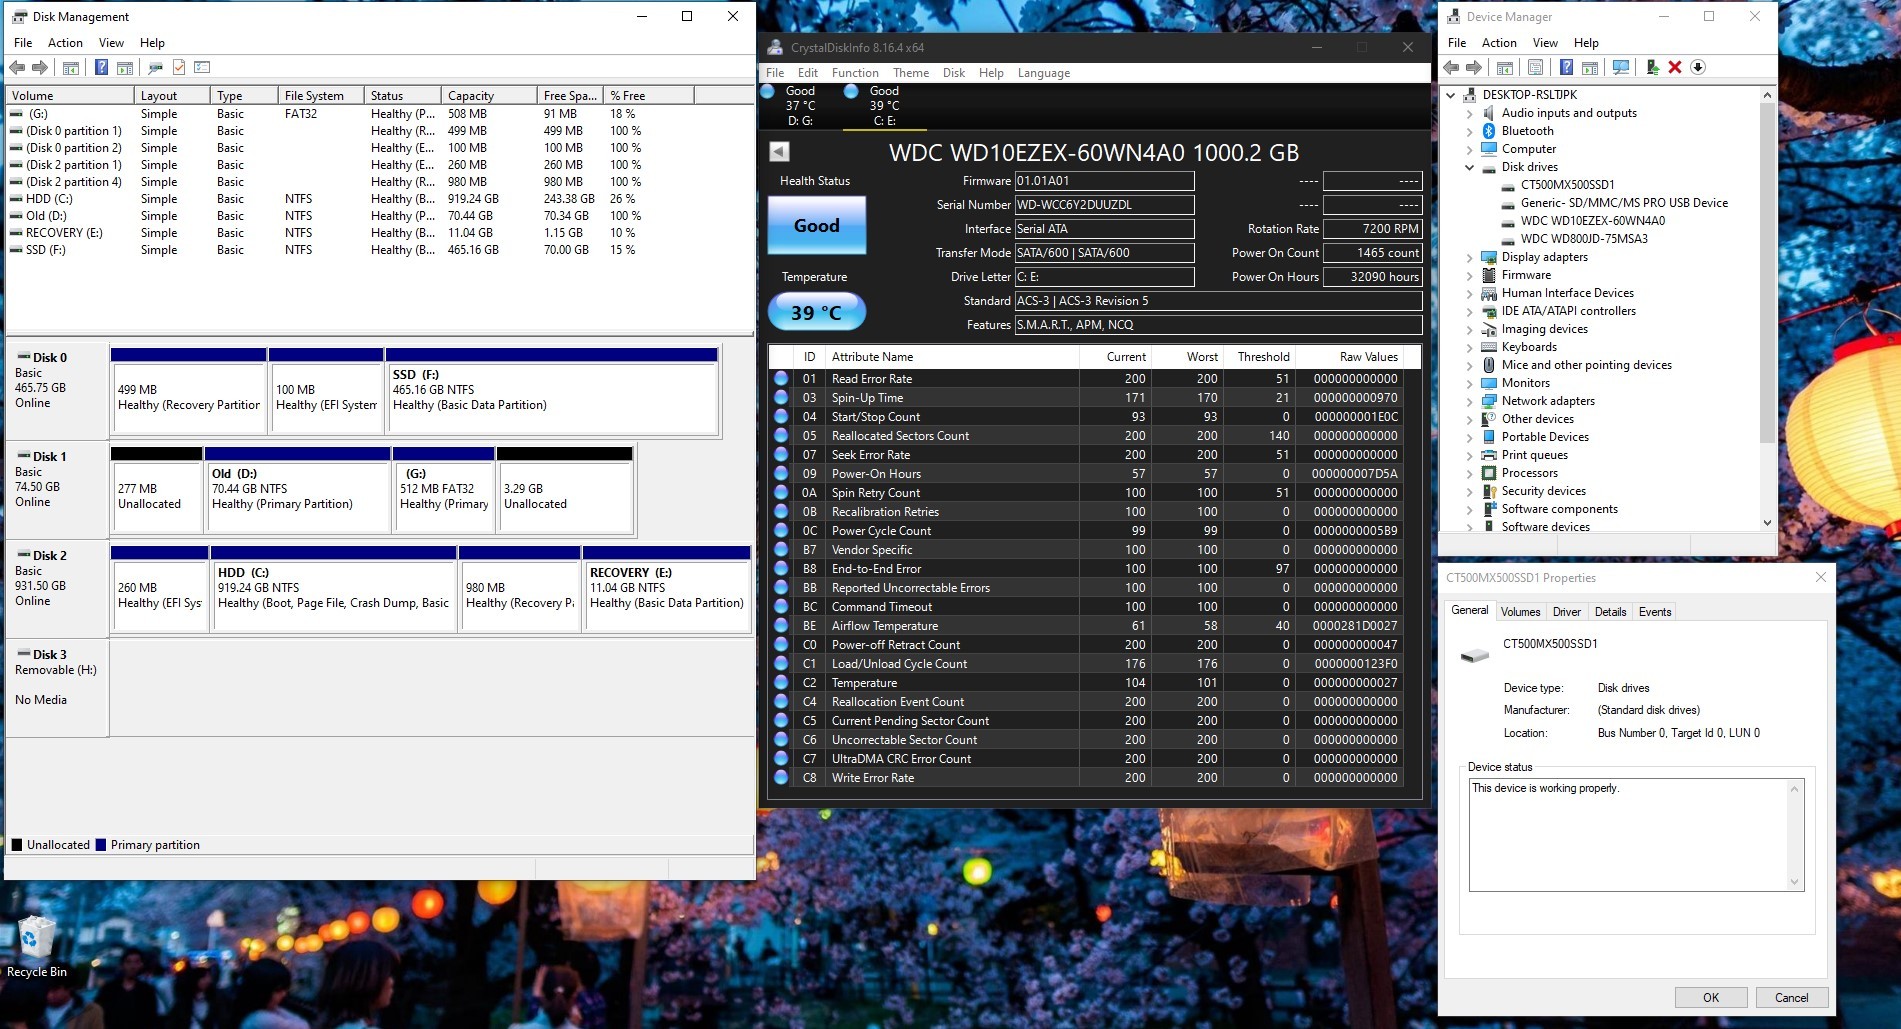Image resolution: width=1901 pixels, height=1029 pixels.
Task: Click the Reallocated Sectors Count row
Action: click(x=1086, y=436)
